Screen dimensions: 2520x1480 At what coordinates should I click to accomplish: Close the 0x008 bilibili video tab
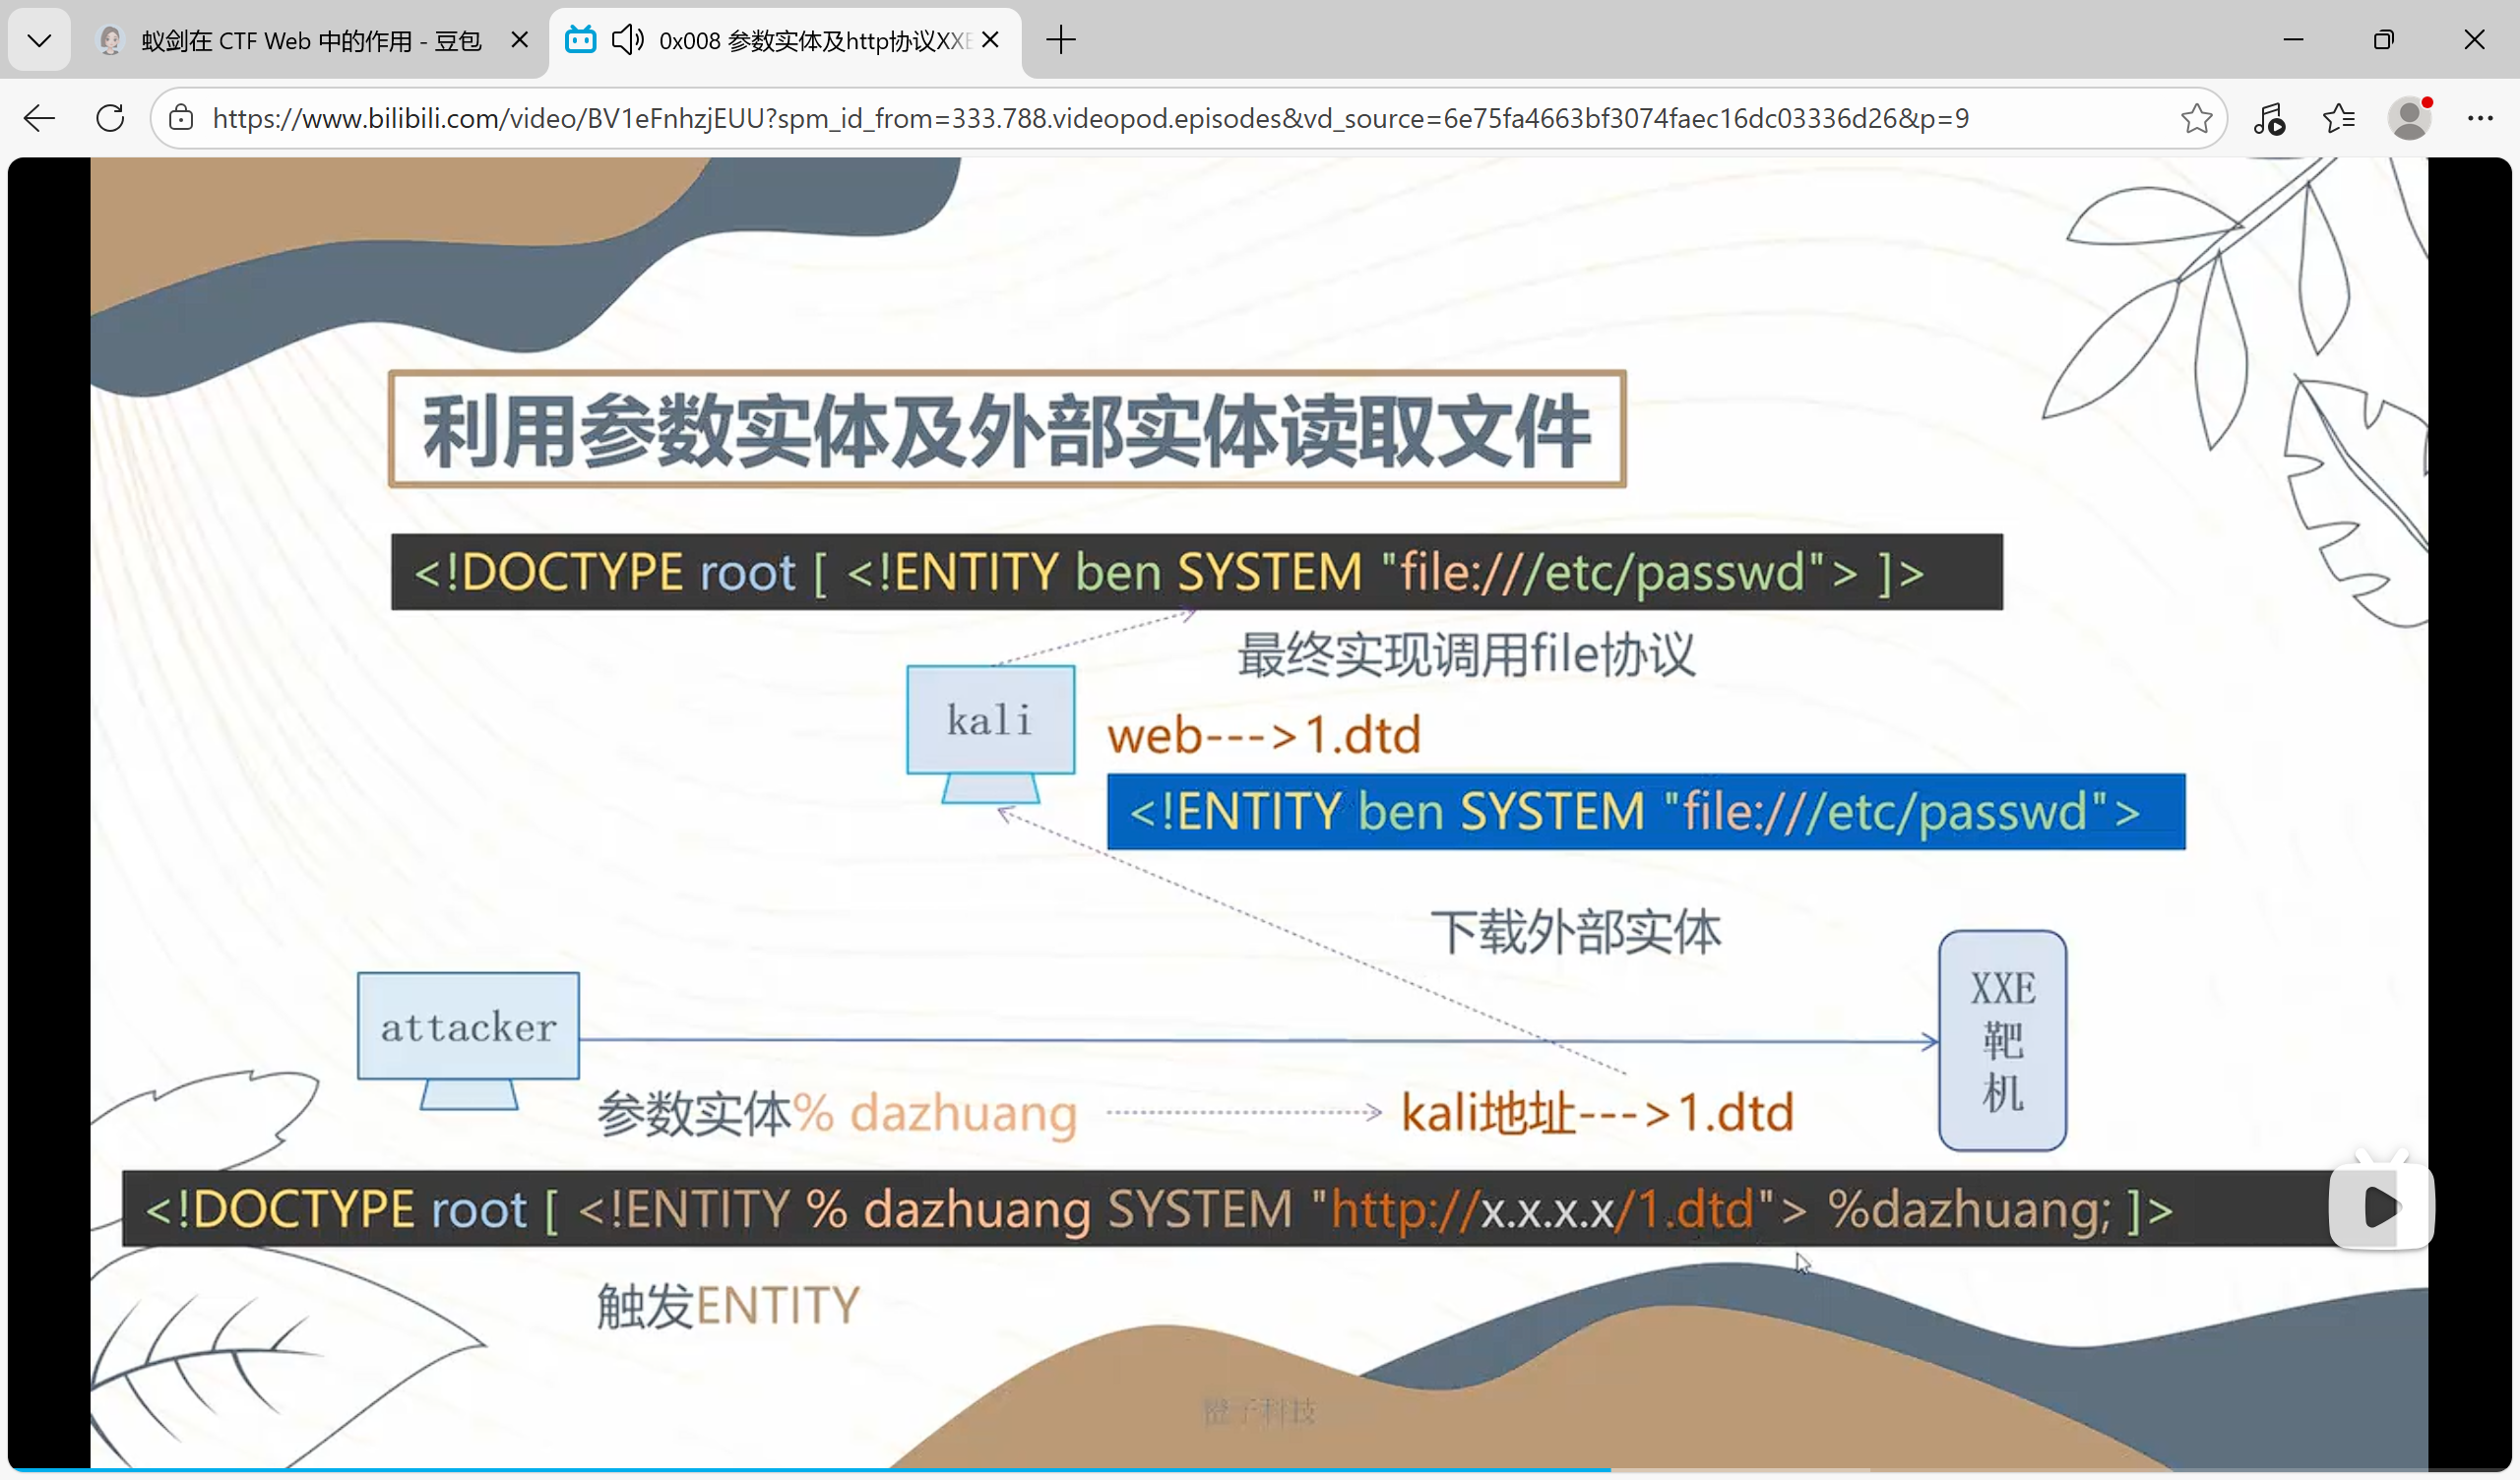(x=990, y=40)
